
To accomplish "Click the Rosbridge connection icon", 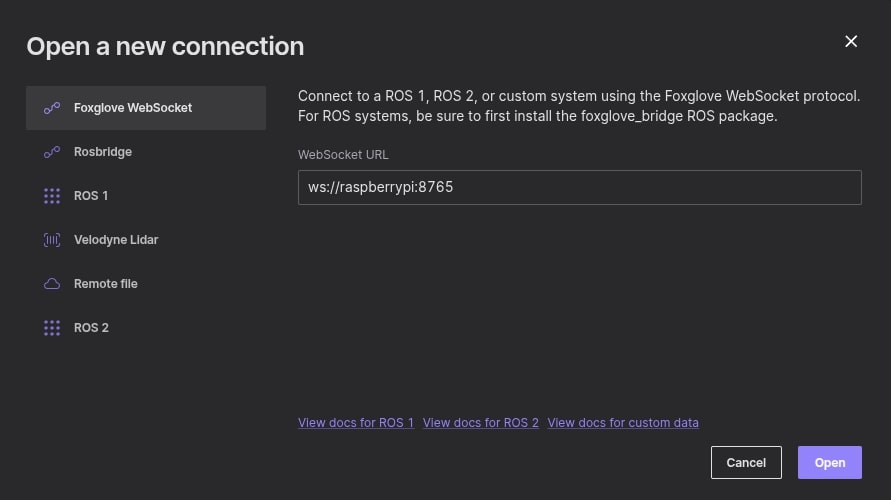I will tap(52, 152).
